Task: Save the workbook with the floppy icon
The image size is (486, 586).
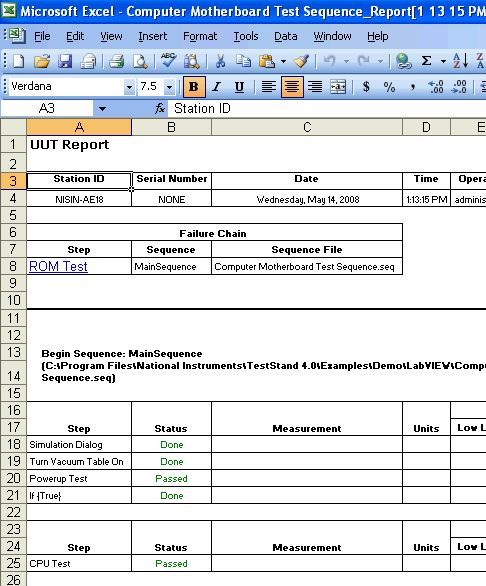Action: 65,61
